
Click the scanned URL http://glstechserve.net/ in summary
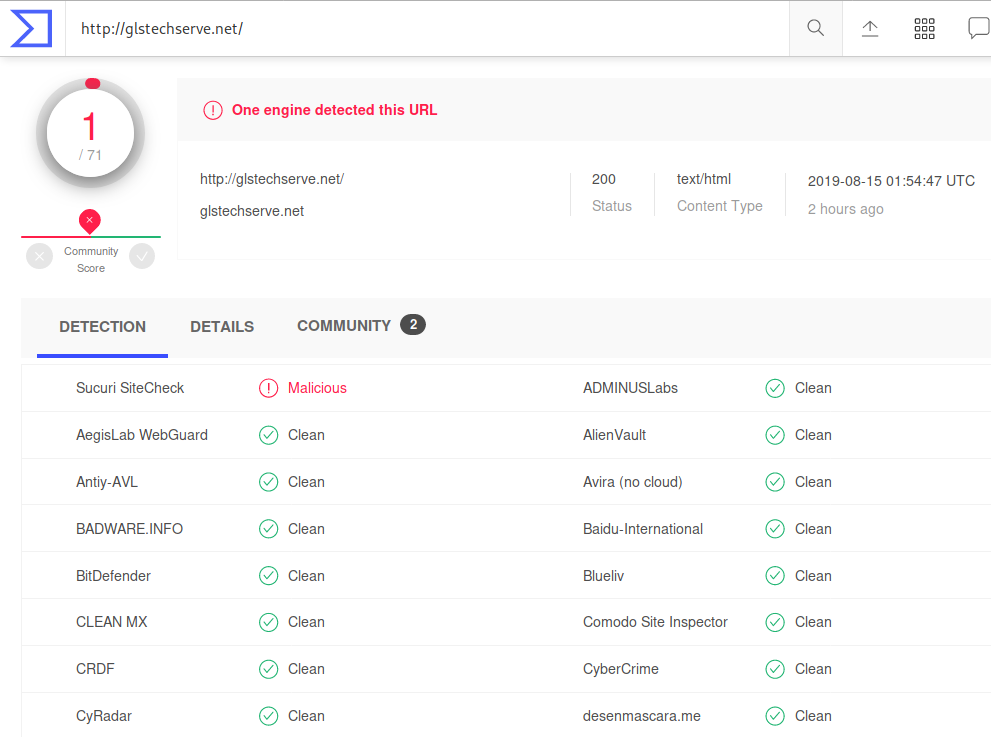pos(272,179)
